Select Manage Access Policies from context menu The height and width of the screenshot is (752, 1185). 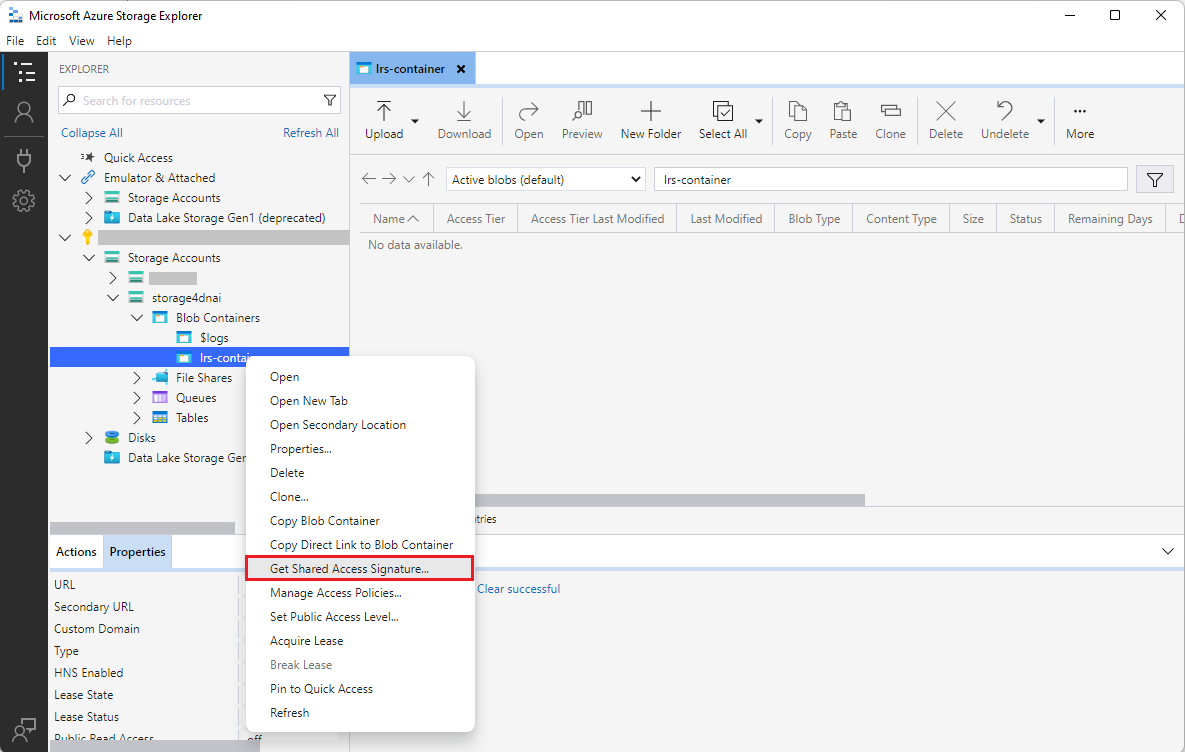pyautogui.click(x=336, y=593)
